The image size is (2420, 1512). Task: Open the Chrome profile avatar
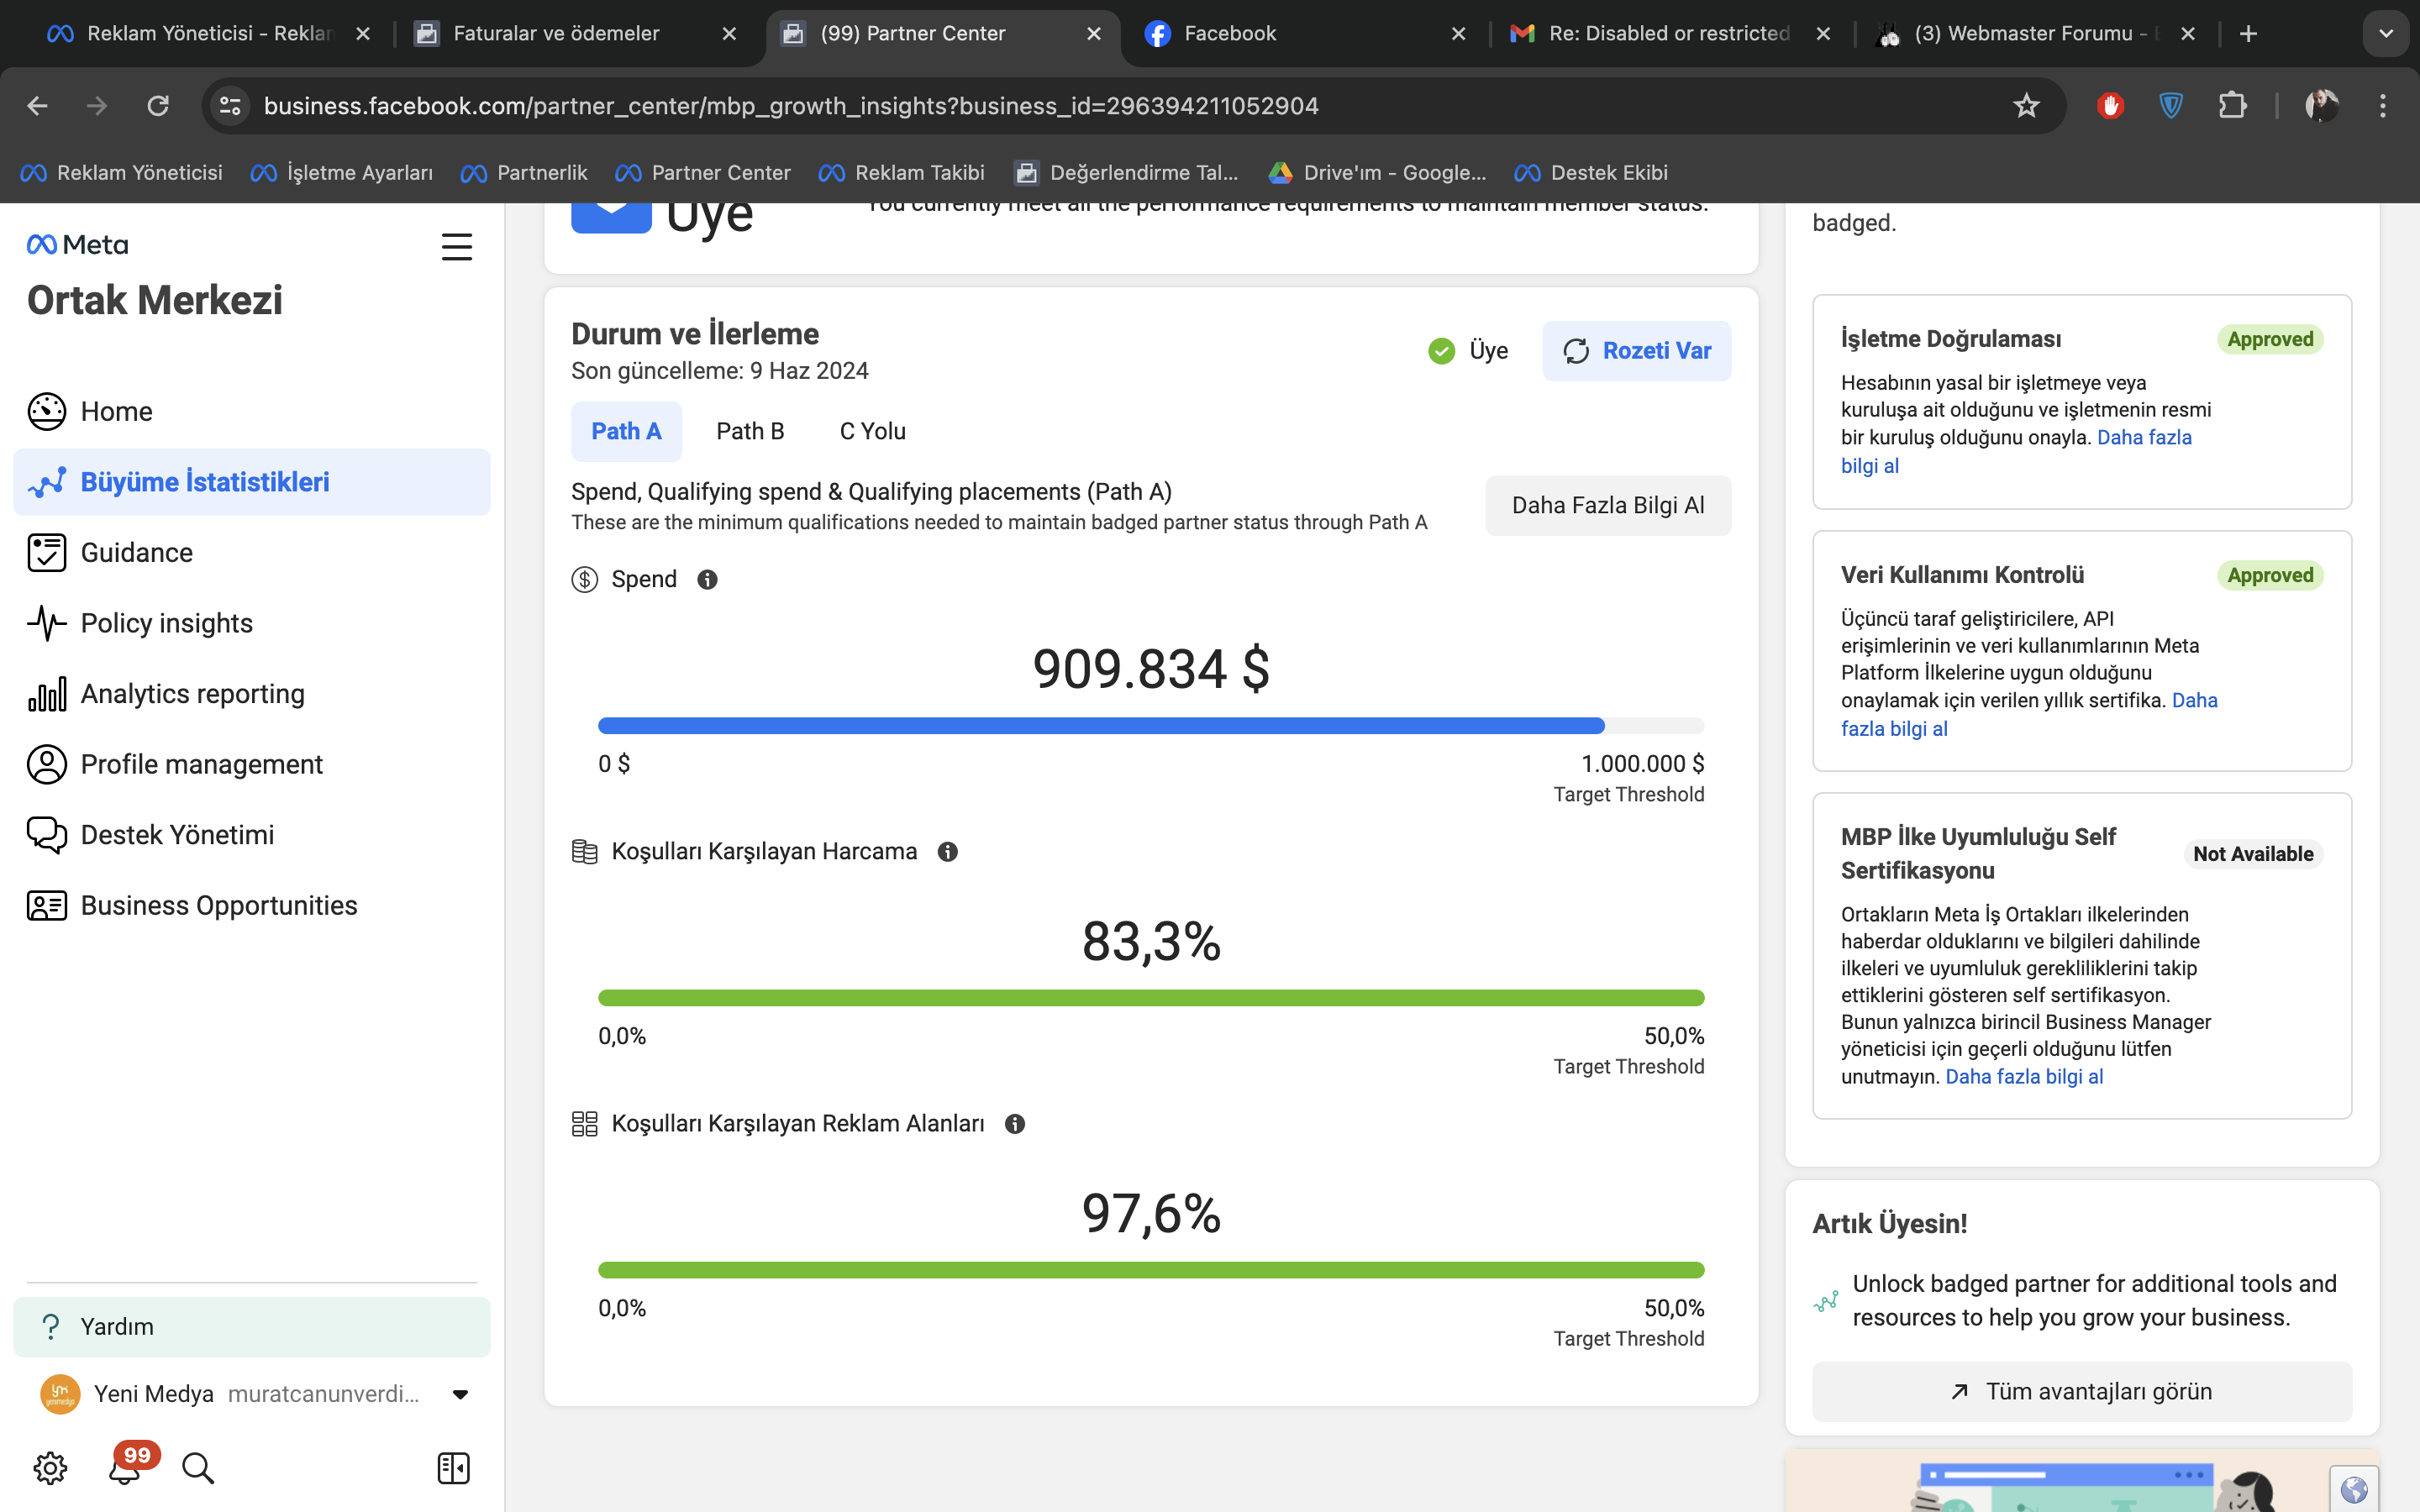point(2321,105)
